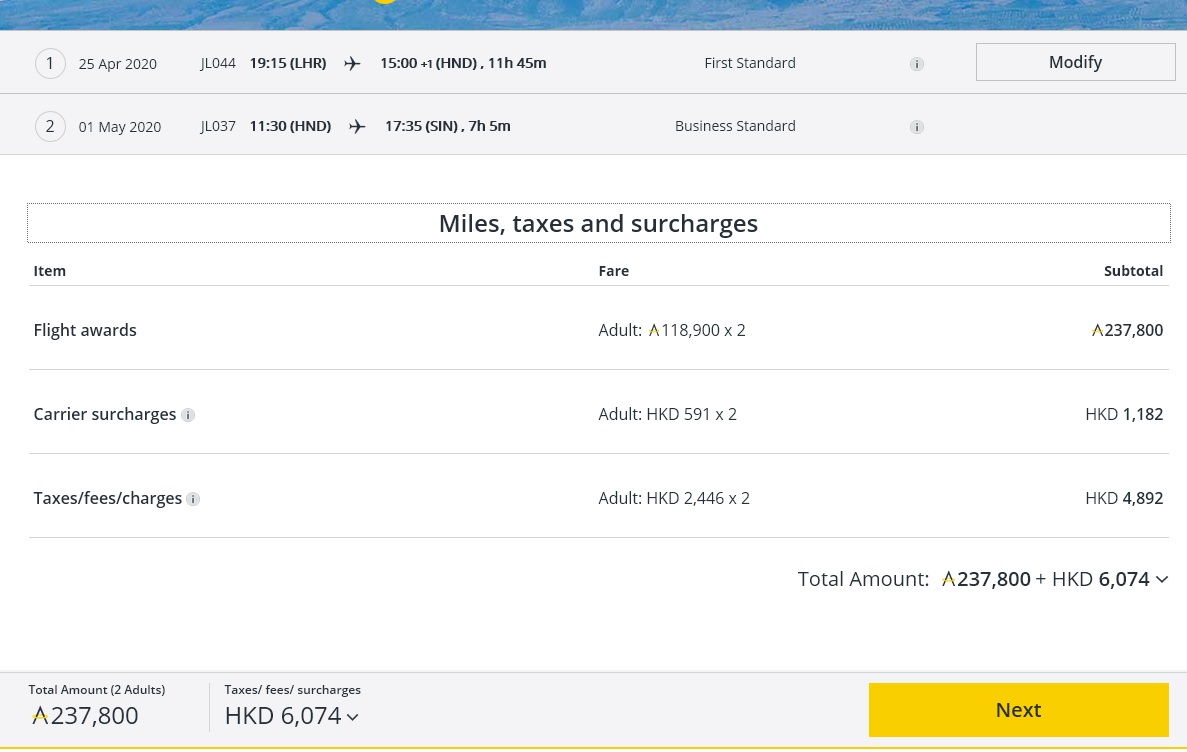Image resolution: width=1187 pixels, height=752 pixels.
Task: Click the info icon next to First Standard
Action: click(916, 64)
